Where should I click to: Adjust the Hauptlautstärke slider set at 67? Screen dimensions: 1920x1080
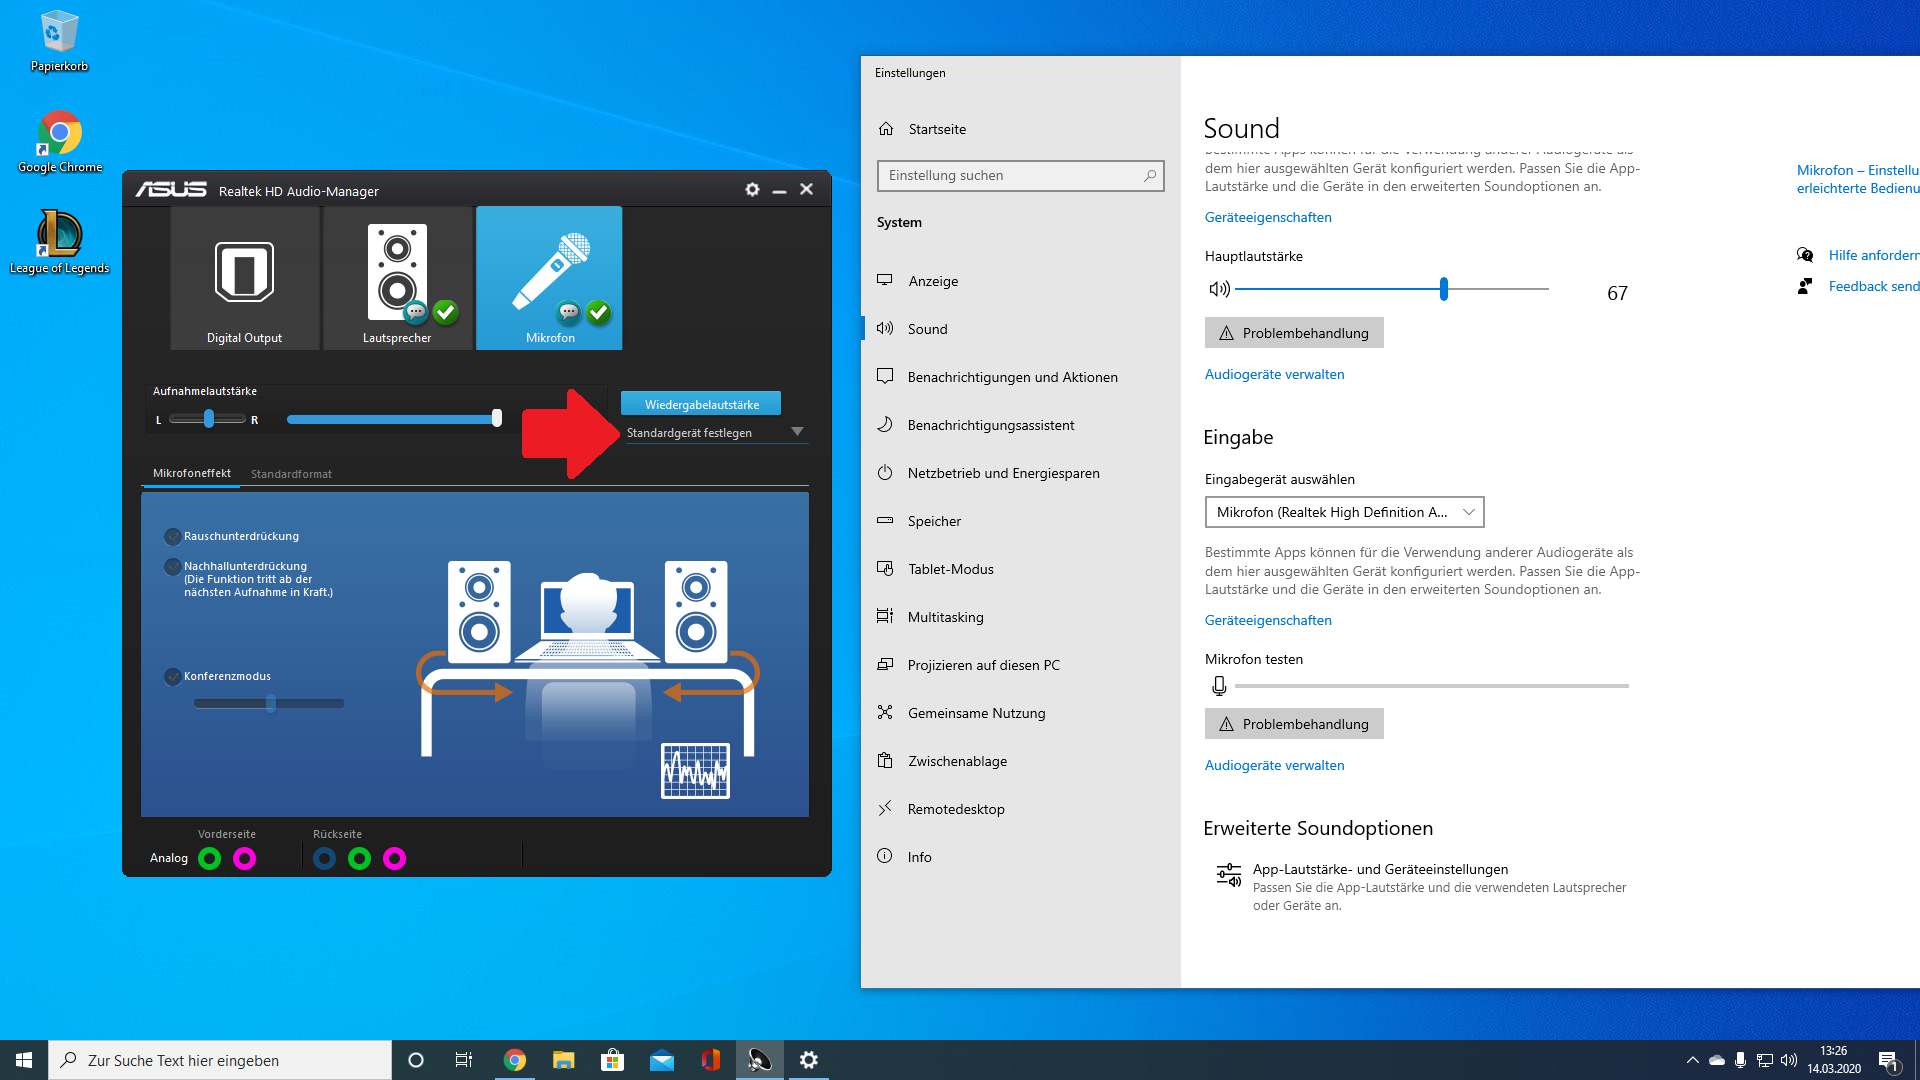1443,288
